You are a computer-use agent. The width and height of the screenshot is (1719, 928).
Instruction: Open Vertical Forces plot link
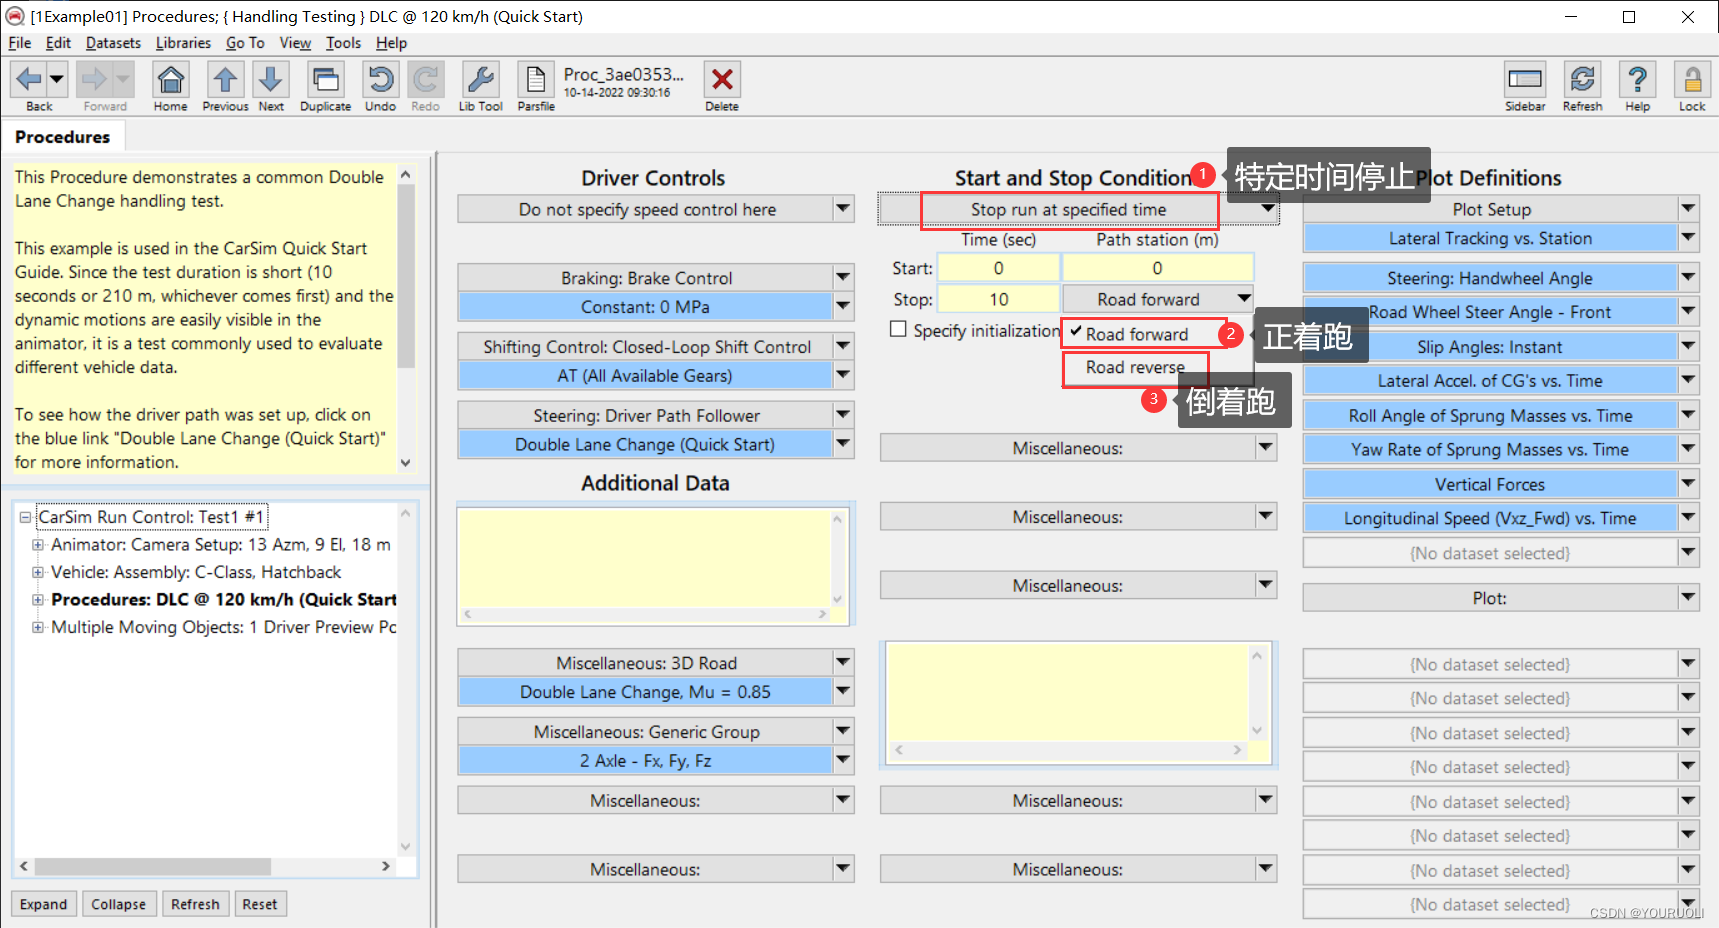click(1490, 484)
